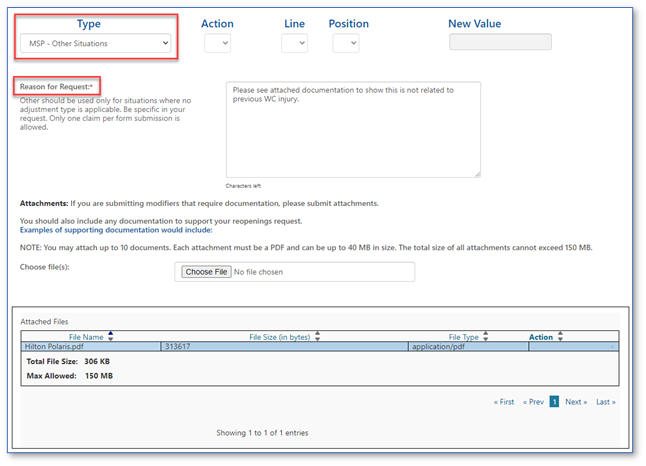The image size is (646, 466).
Task: Go to the Next page of entries
Action: (575, 402)
